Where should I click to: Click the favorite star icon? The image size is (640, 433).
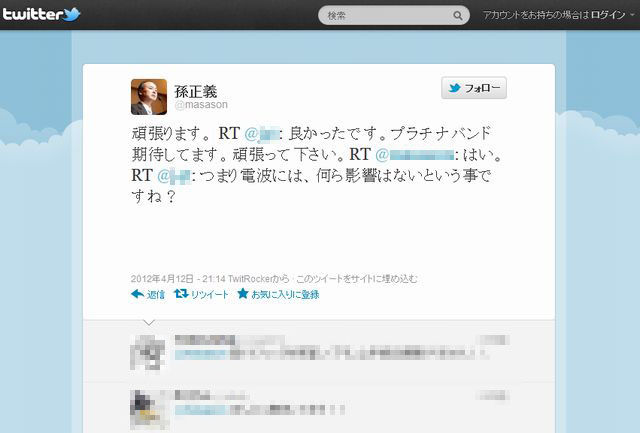[243, 293]
